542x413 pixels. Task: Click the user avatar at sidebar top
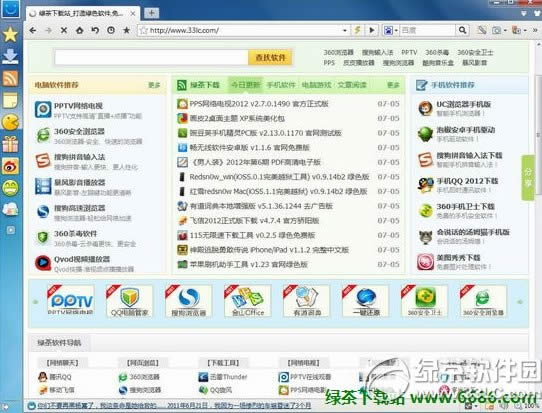click(x=10, y=8)
